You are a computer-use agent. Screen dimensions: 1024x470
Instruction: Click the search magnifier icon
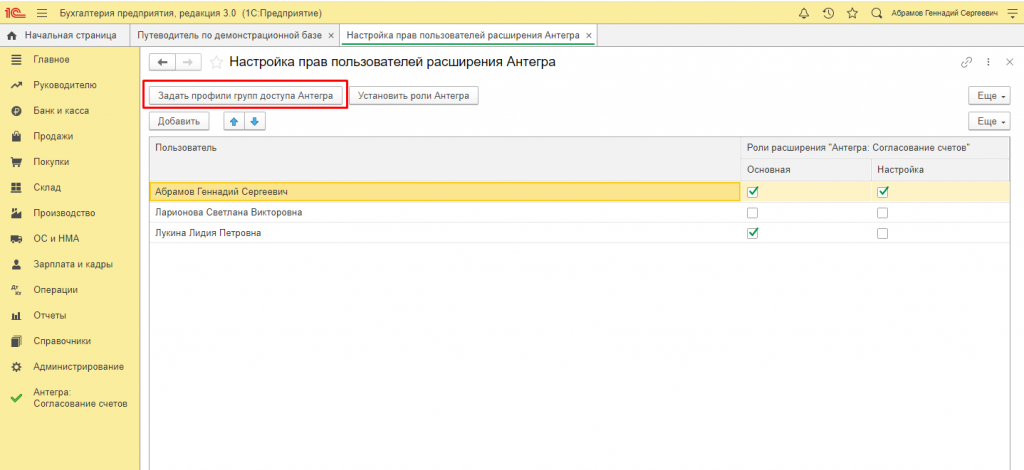(x=876, y=13)
